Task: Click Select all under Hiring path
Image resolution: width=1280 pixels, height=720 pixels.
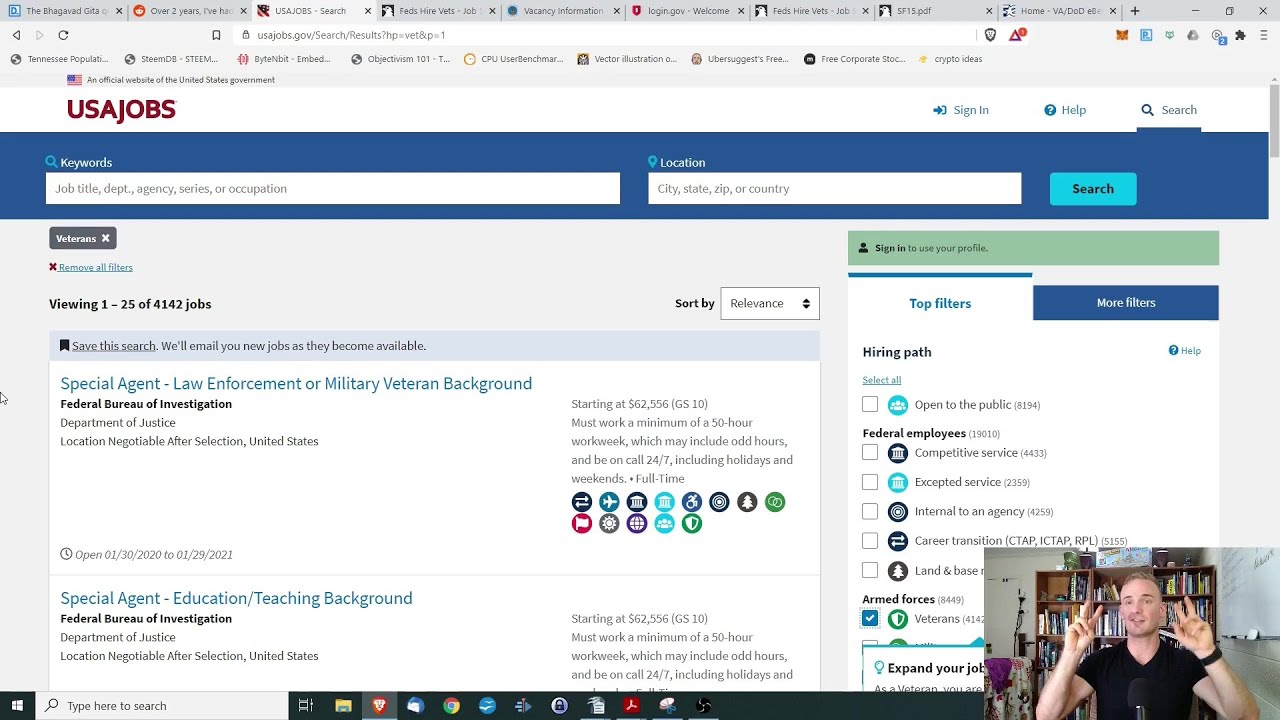Action: (x=882, y=380)
